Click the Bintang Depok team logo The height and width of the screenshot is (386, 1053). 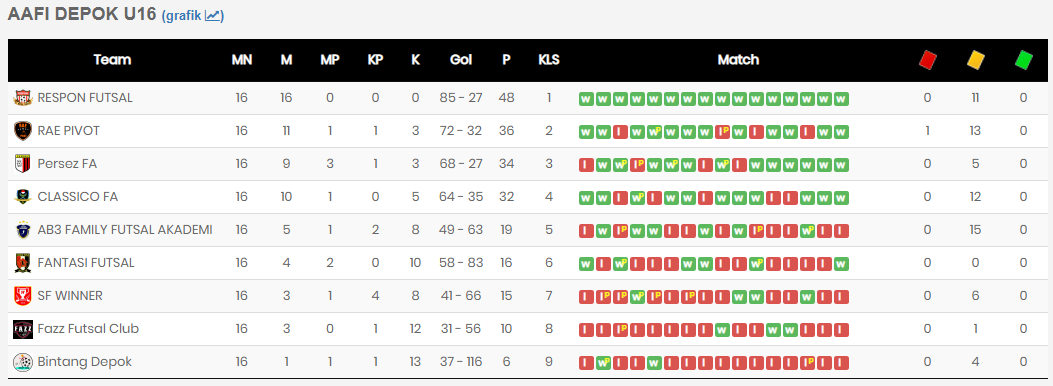click(23, 362)
